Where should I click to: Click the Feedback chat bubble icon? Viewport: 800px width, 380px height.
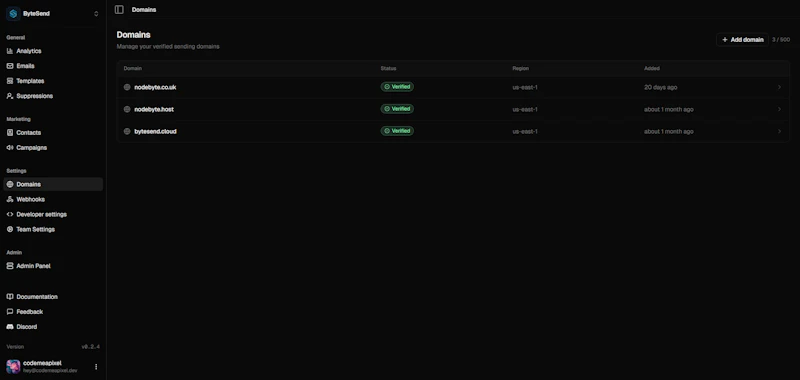click(x=10, y=312)
